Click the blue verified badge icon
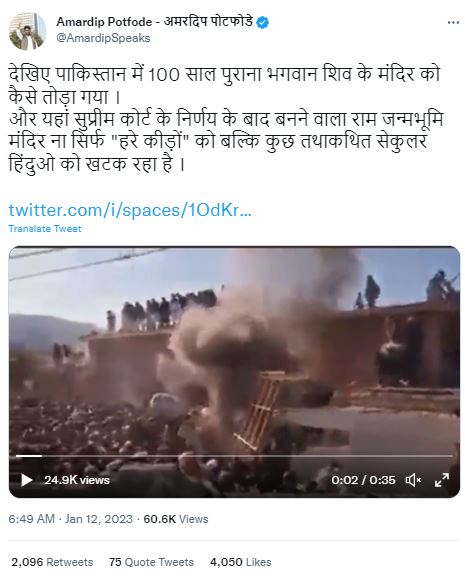The height and width of the screenshot is (577, 465). [262, 22]
